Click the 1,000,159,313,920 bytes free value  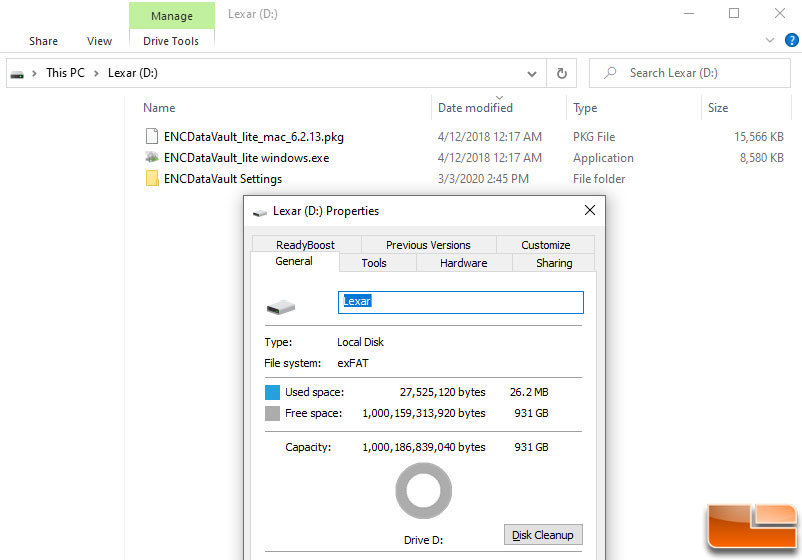pyautogui.click(x=424, y=413)
